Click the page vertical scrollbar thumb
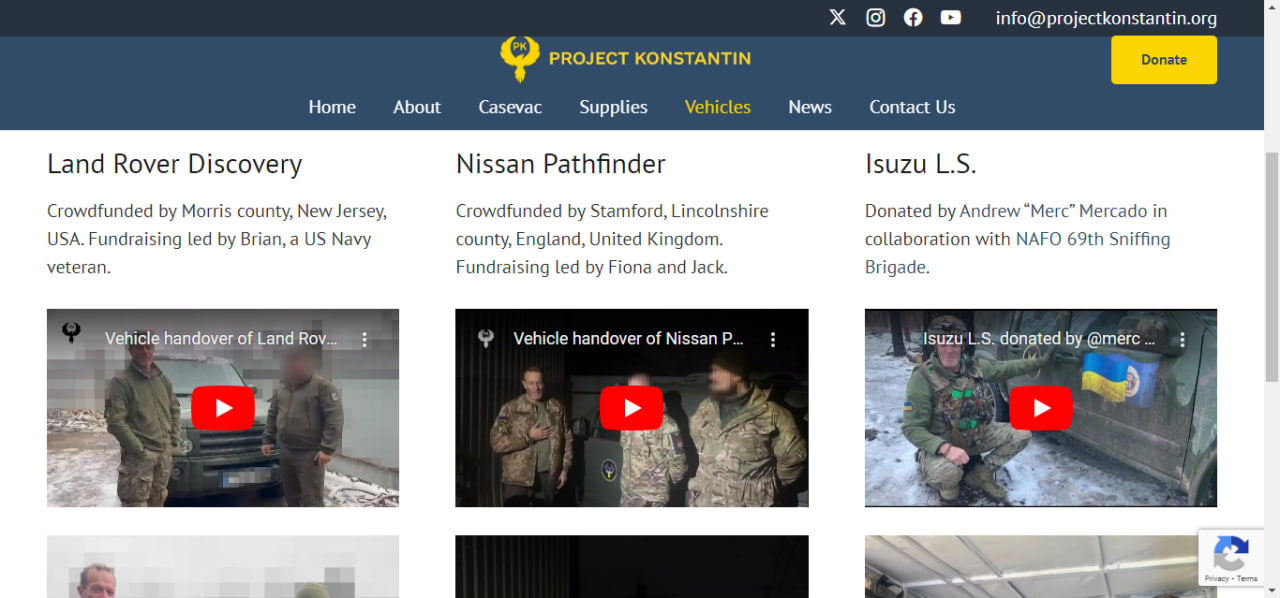The height and width of the screenshot is (598, 1280). (1272, 267)
